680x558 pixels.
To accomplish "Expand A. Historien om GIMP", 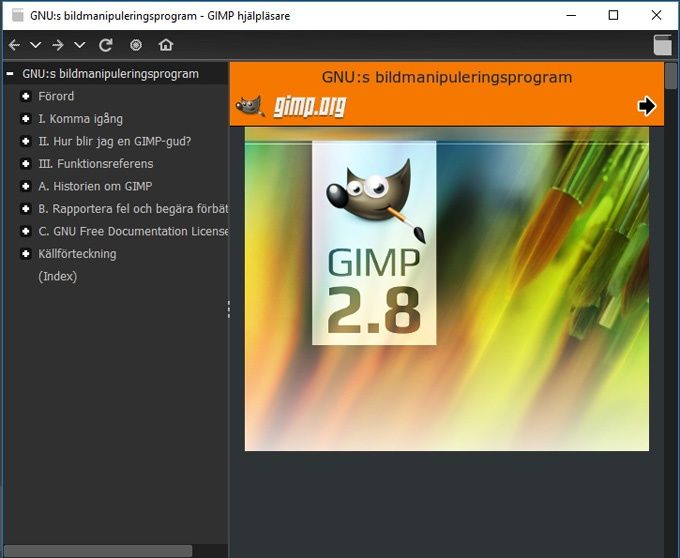I will coord(26,186).
